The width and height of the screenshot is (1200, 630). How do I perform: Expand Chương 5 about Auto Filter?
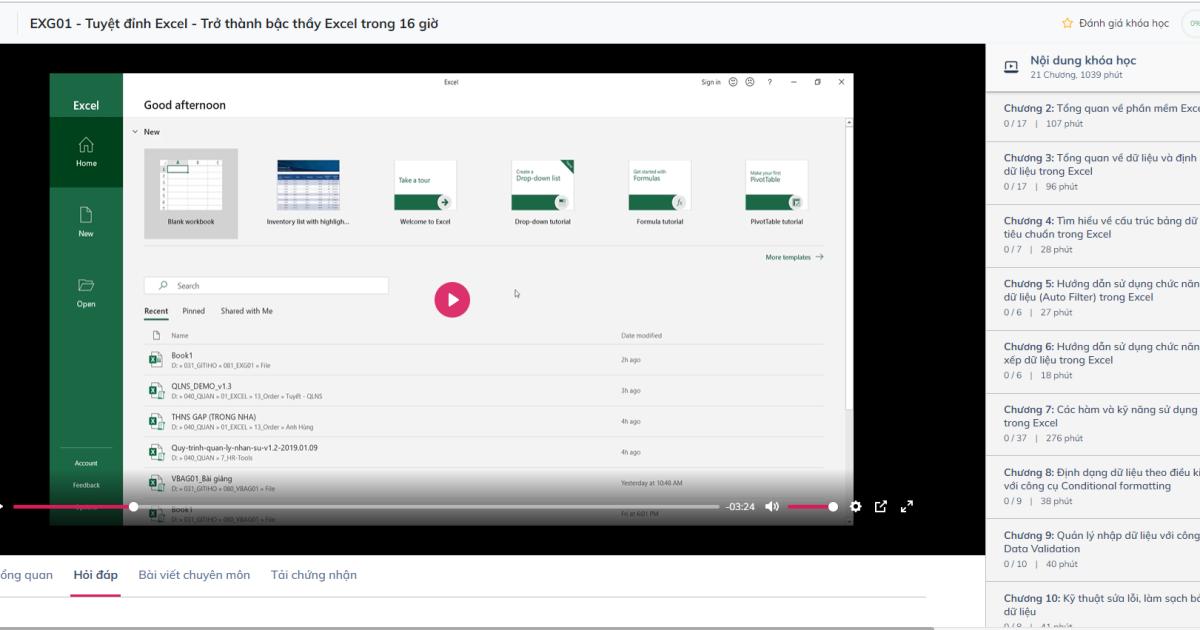click(x=1093, y=297)
